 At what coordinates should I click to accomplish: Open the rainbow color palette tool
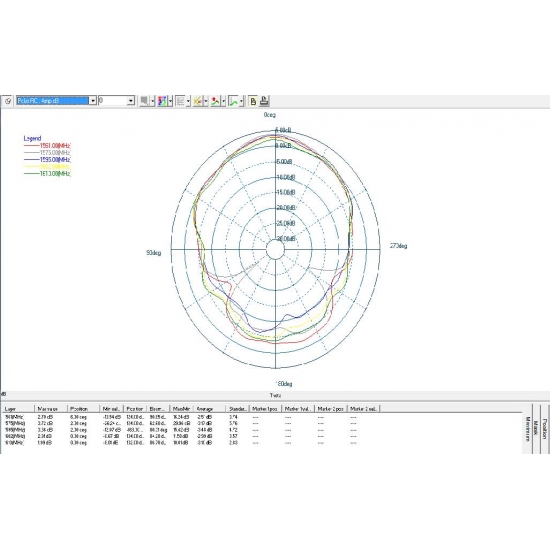[162, 101]
